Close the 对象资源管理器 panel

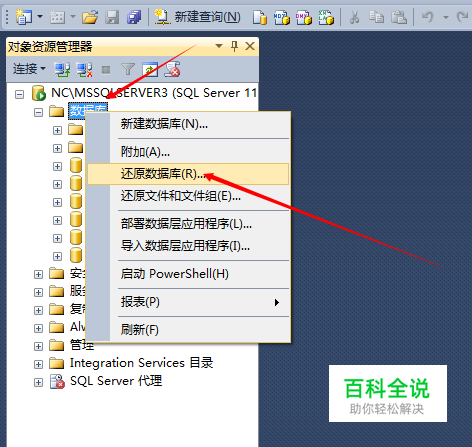(x=250, y=46)
